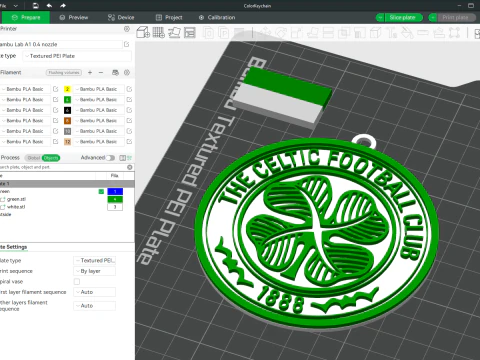The width and height of the screenshot is (480, 360).
Task: Click the Add plate icon
Action: pyautogui.click(x=159, y=32)
